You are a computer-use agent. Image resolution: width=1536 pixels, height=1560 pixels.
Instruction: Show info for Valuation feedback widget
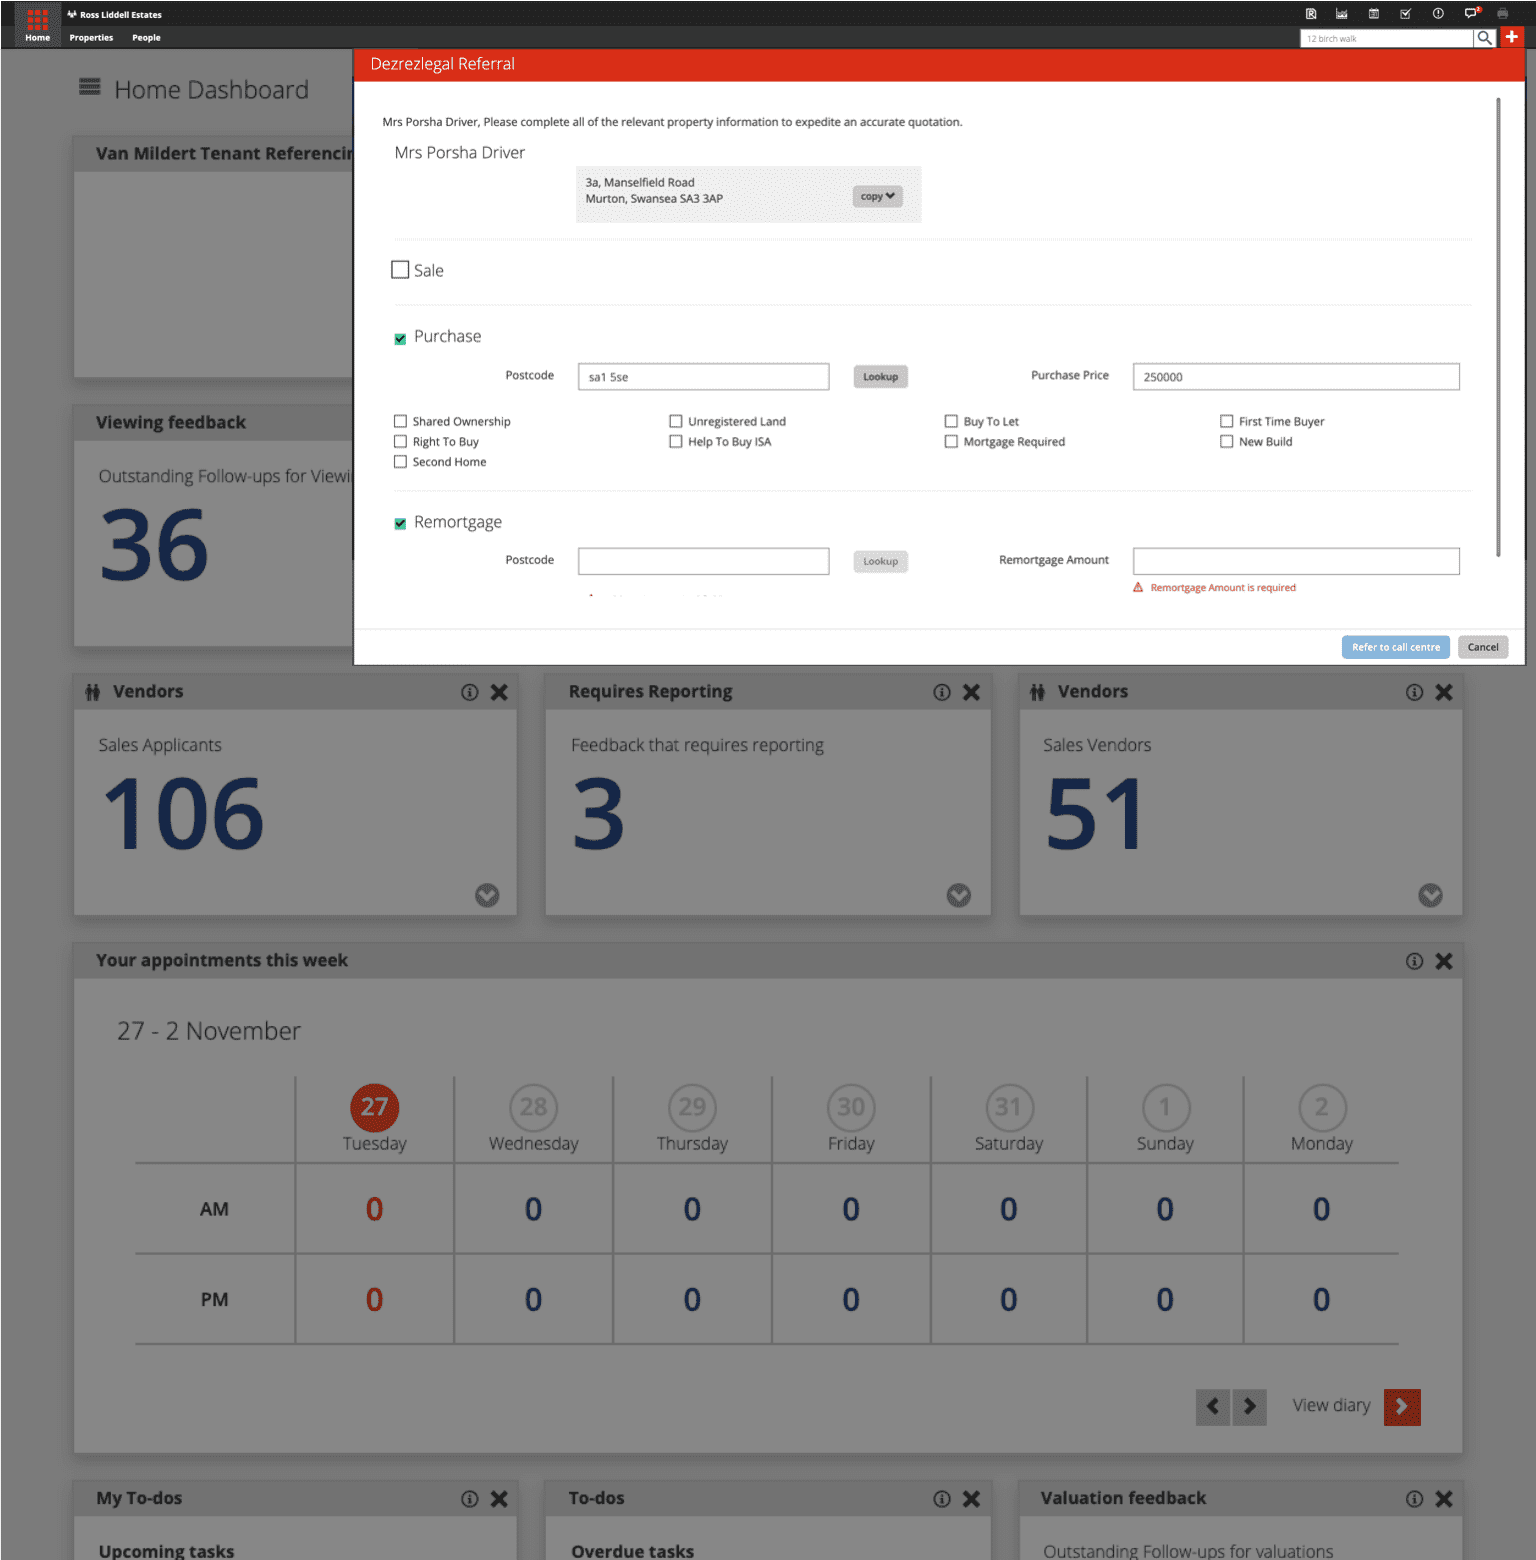pos(1414,1499)
